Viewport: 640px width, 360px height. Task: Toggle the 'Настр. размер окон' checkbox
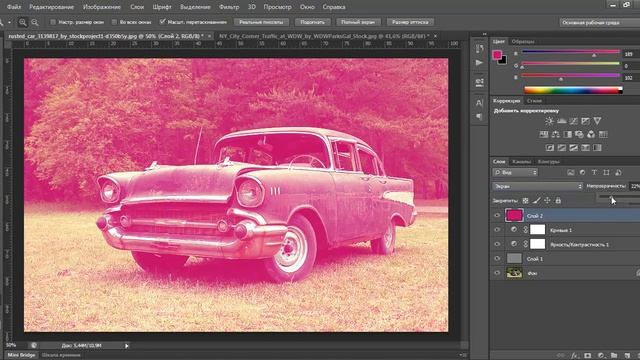[53, 22]
